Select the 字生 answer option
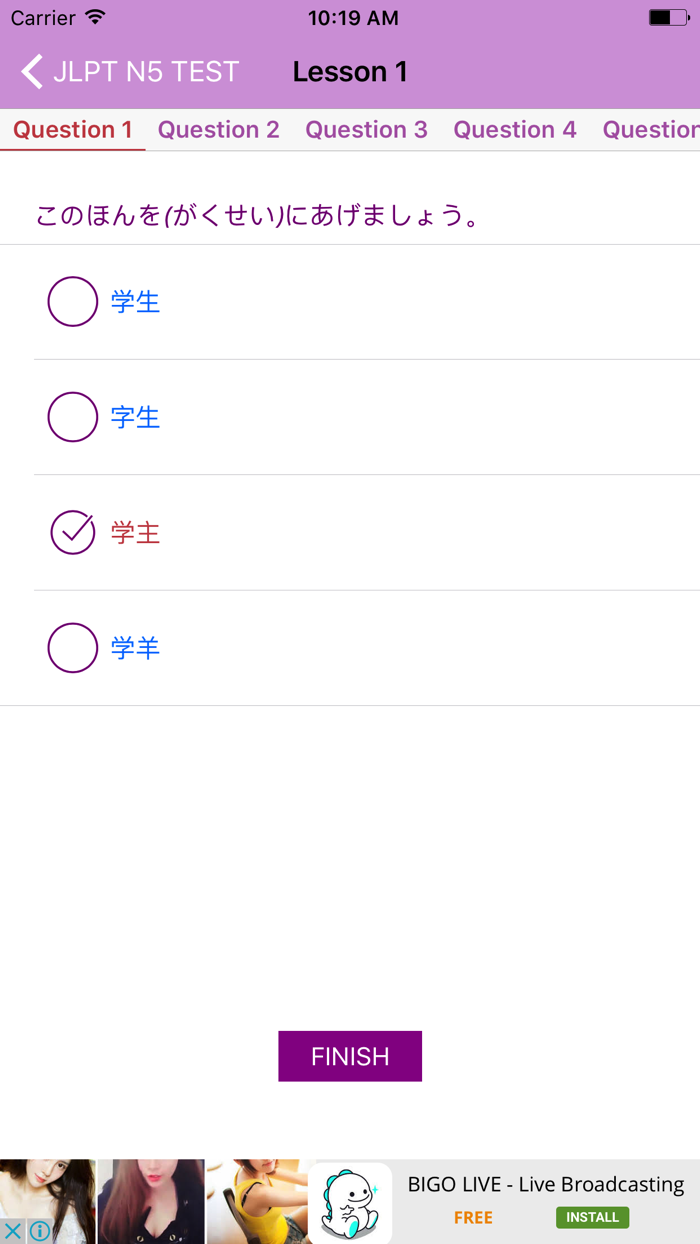The height and width of the screenshot is (1244, 700). [x=72, y=417]
